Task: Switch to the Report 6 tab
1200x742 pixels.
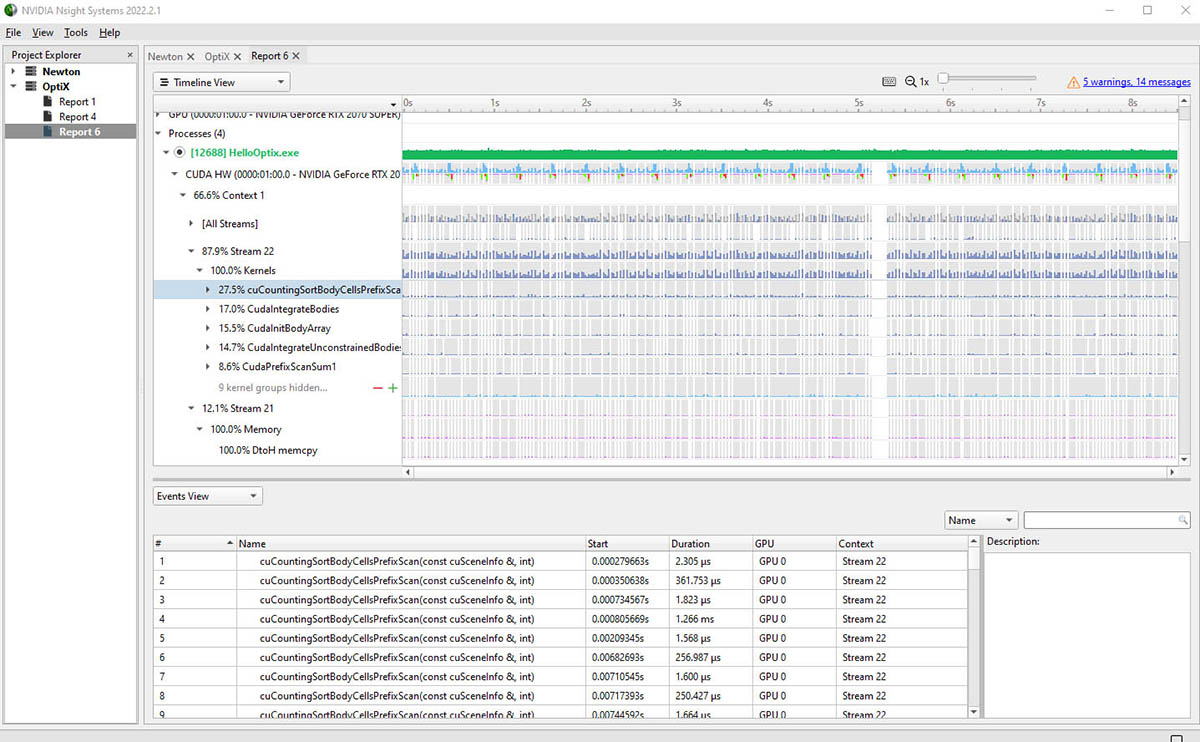Action: [270, 57]
